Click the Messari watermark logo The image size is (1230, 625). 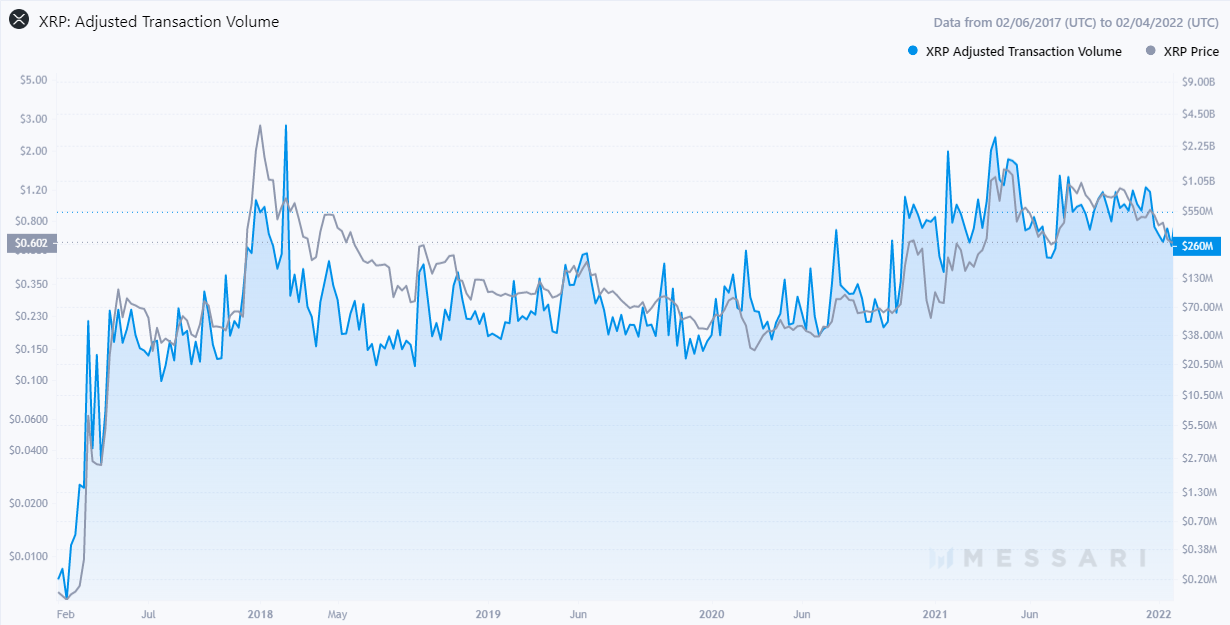[x=1036, y=557]
